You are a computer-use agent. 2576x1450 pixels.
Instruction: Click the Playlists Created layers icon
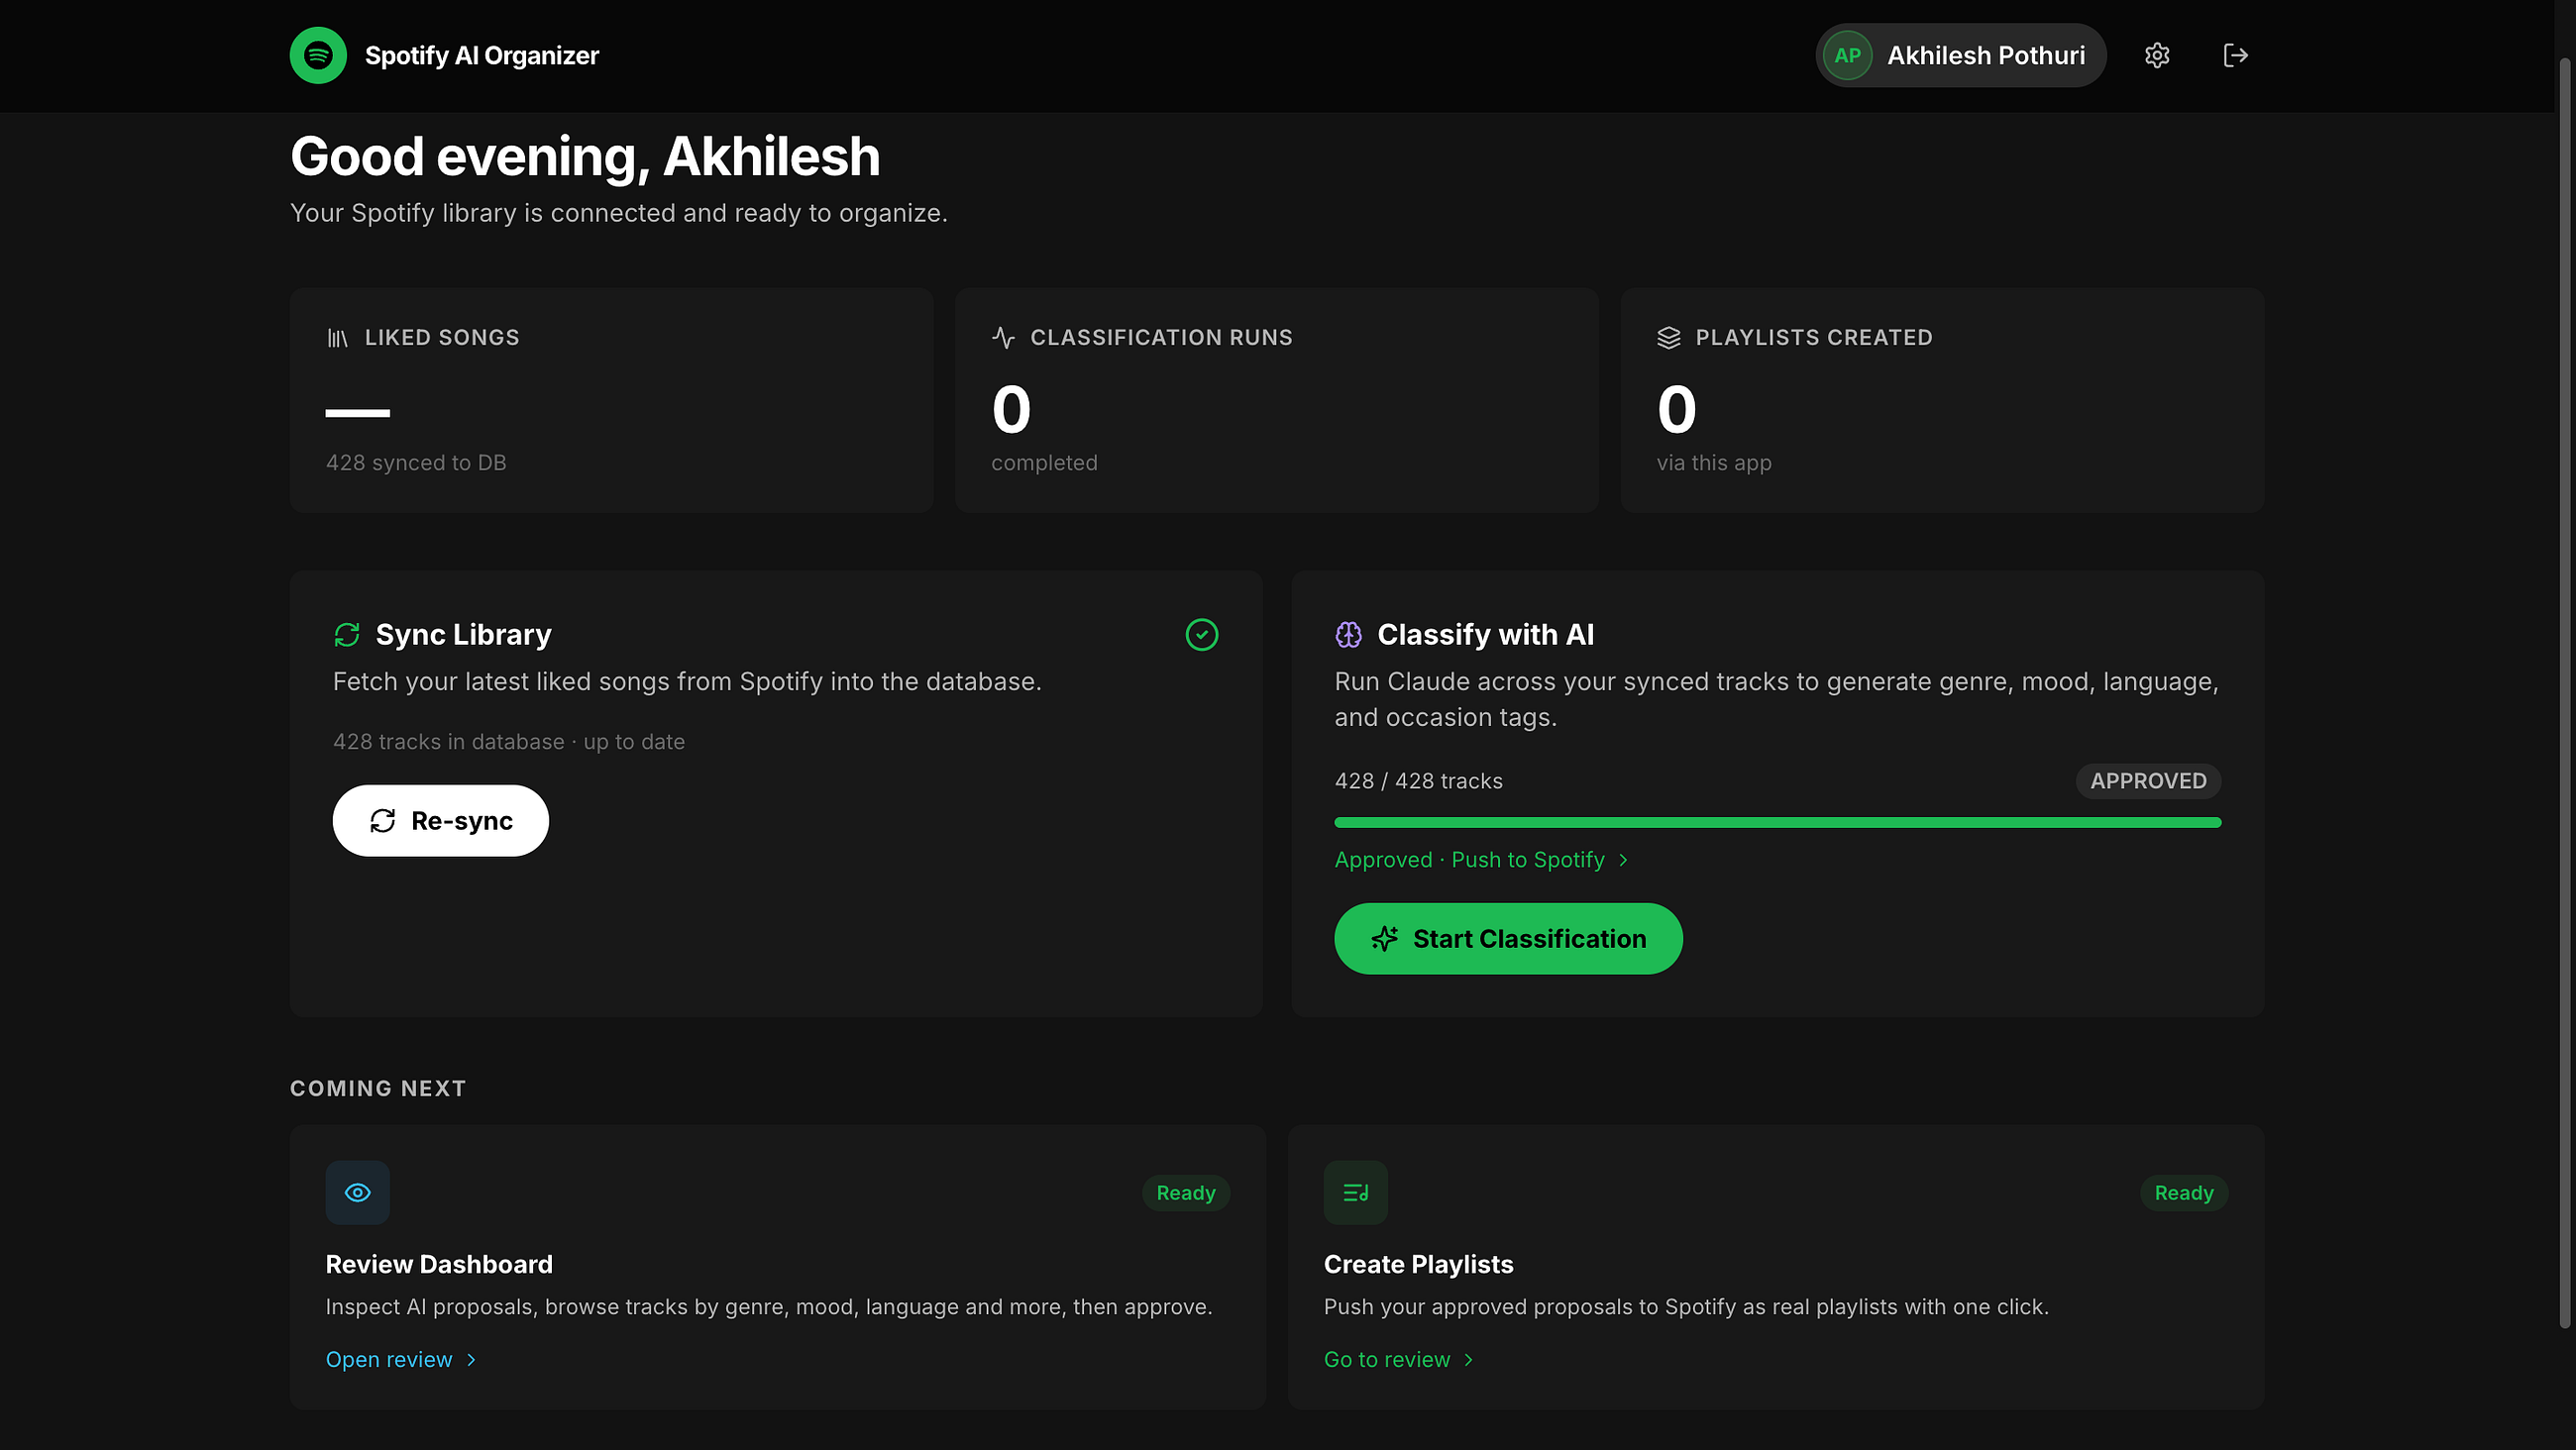coord(1668,338)
